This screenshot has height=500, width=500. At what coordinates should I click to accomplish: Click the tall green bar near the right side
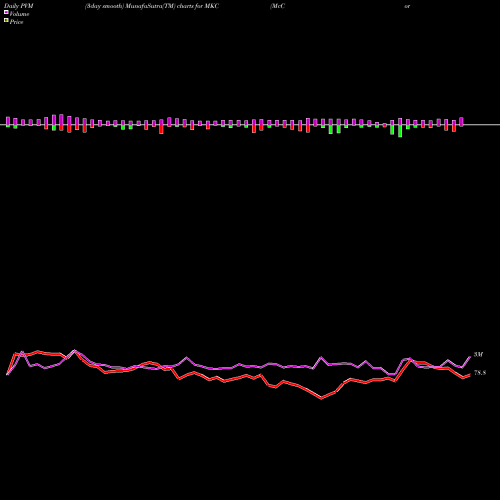click(x=400, y=131)
